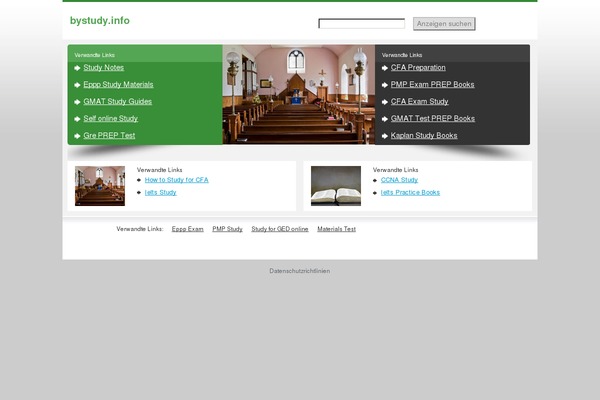Click the open book thumbnail image
Screen dimensions: 600x400
tap(336, 186)
